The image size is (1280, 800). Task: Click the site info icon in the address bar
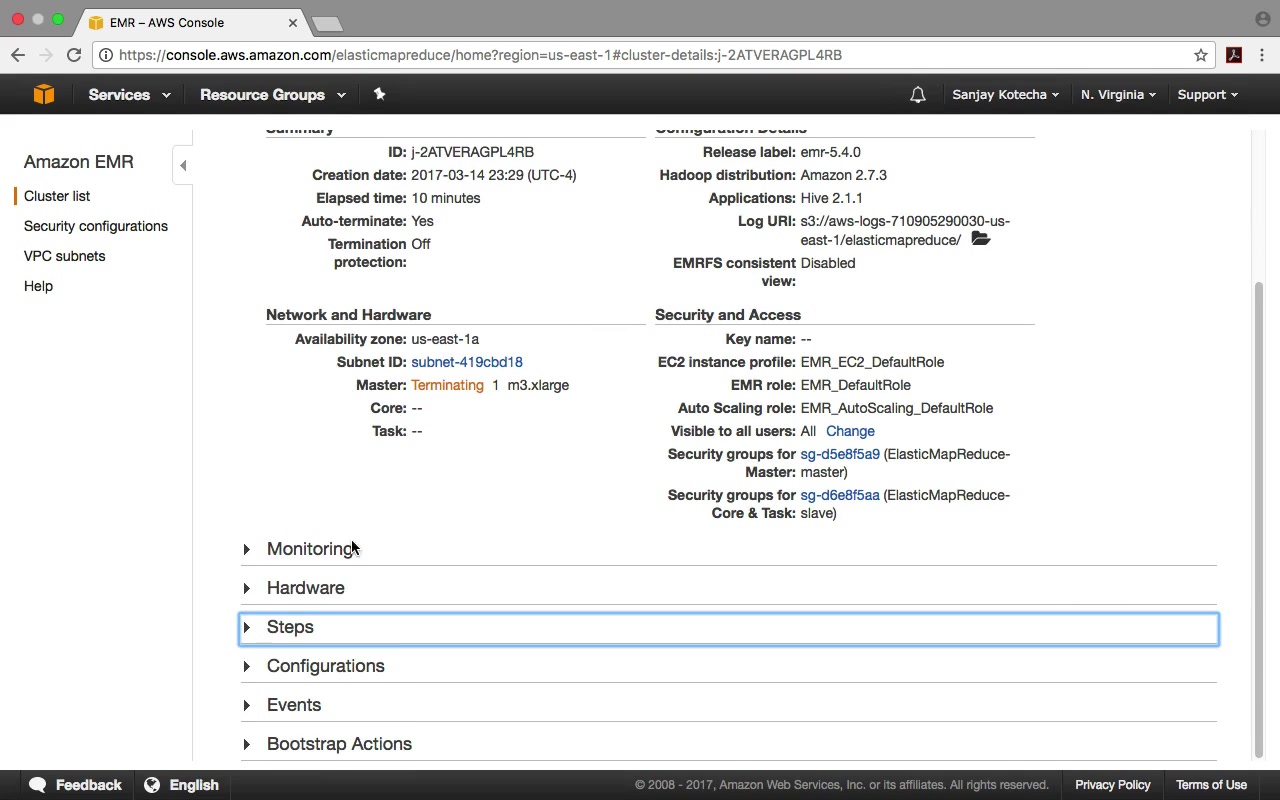(x=106, y=55)
